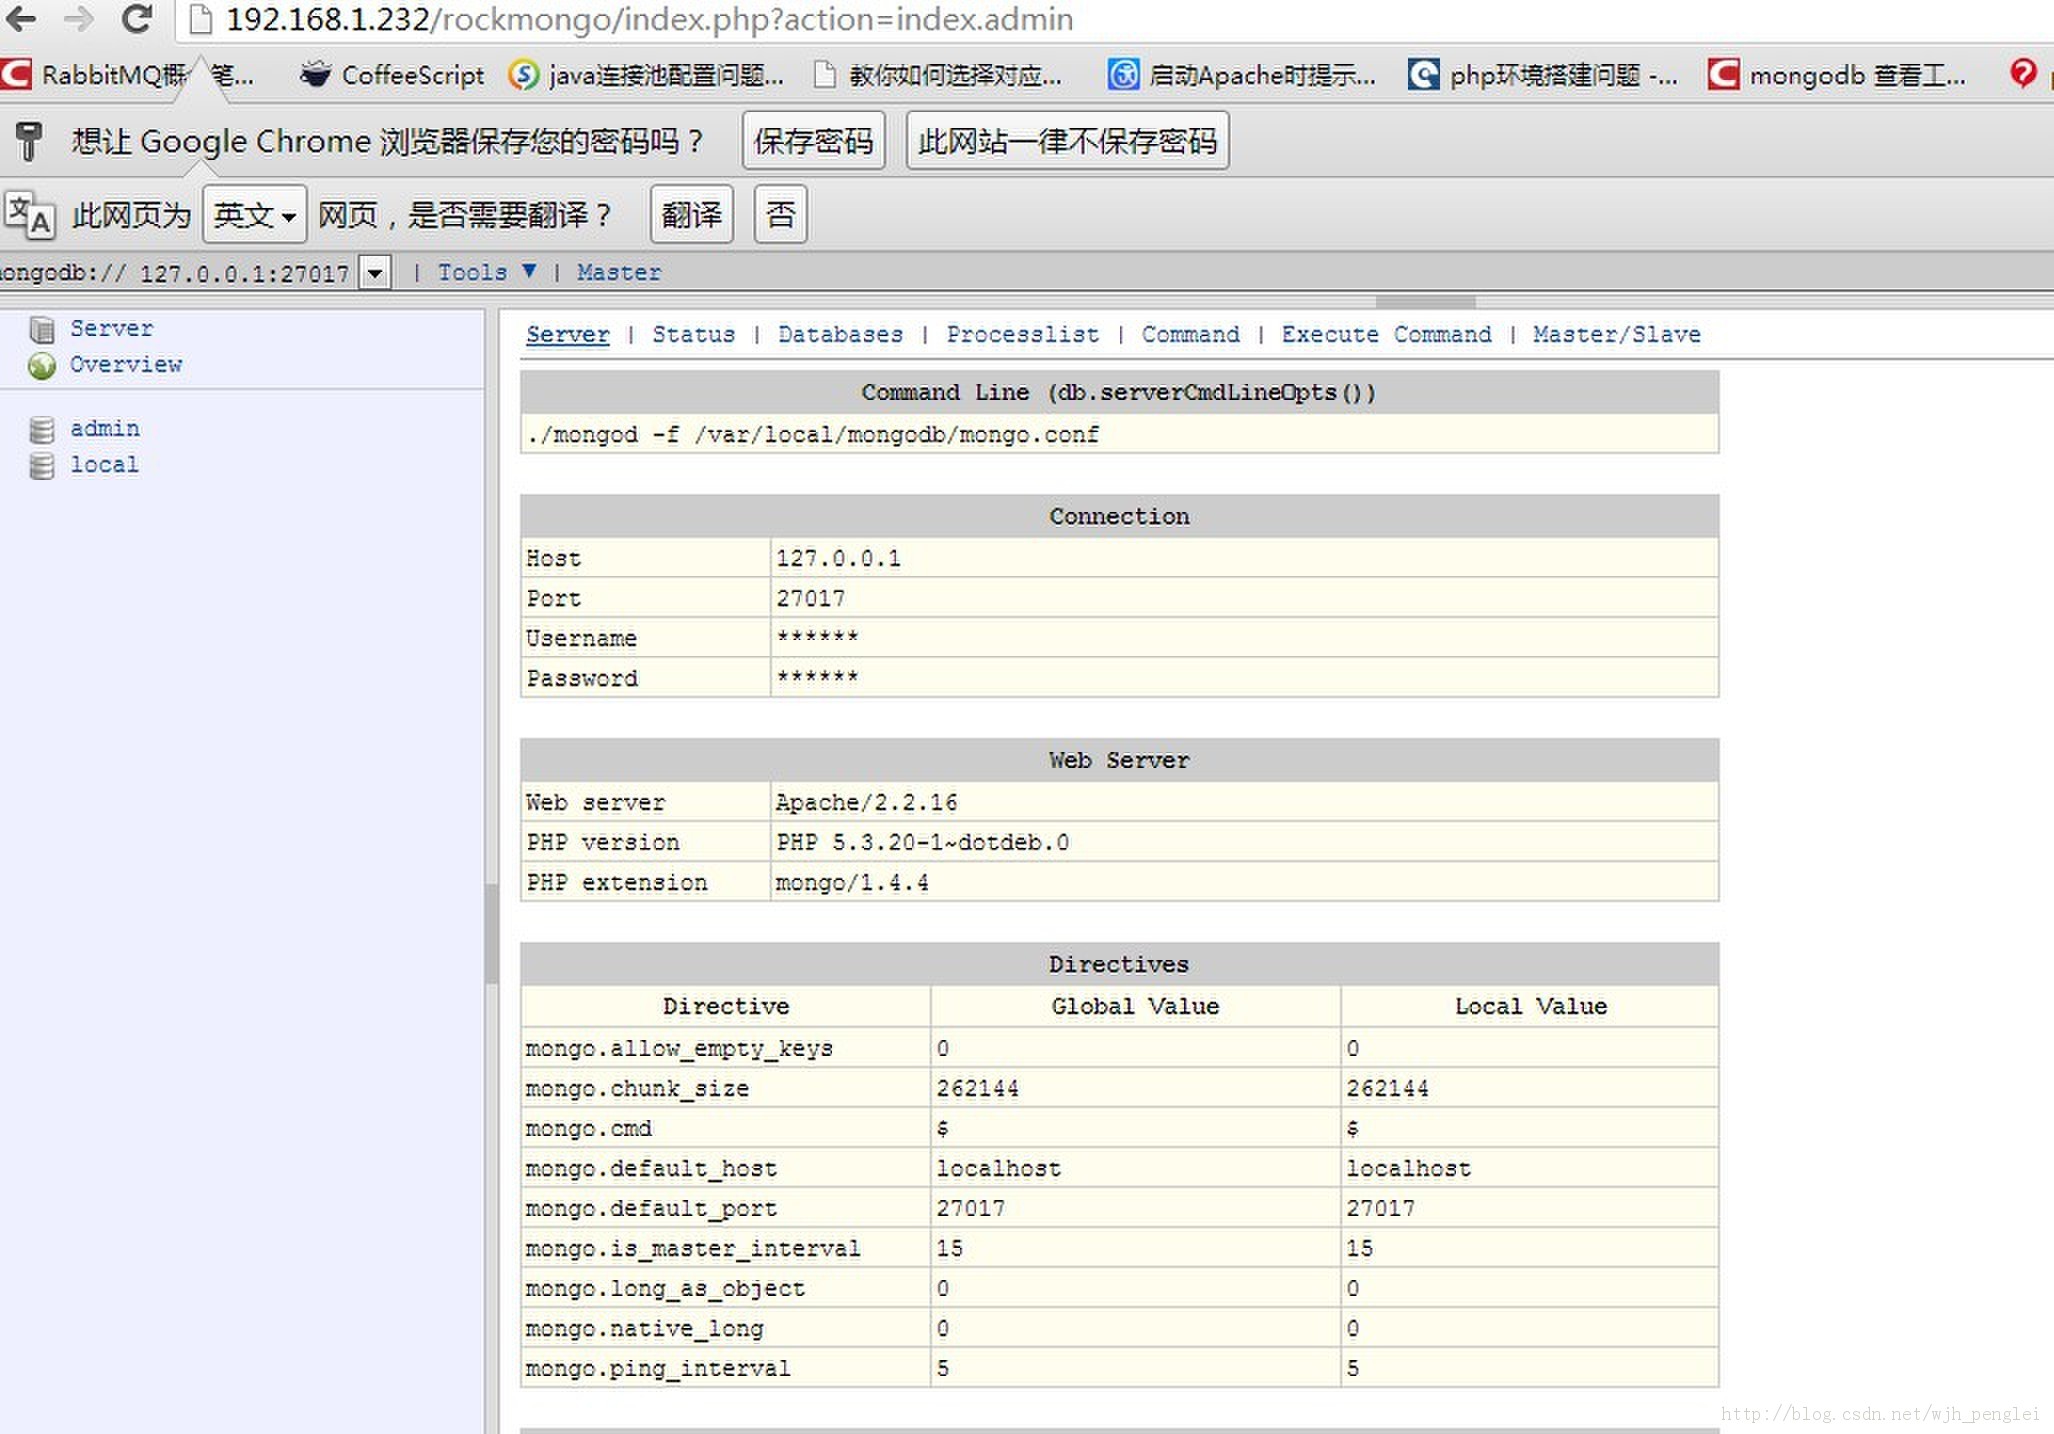Viewport: 2054px width, 1434px height.
Task: Open the mongodb 查看工 bookmark
Action: click(x=1837, y=75)
